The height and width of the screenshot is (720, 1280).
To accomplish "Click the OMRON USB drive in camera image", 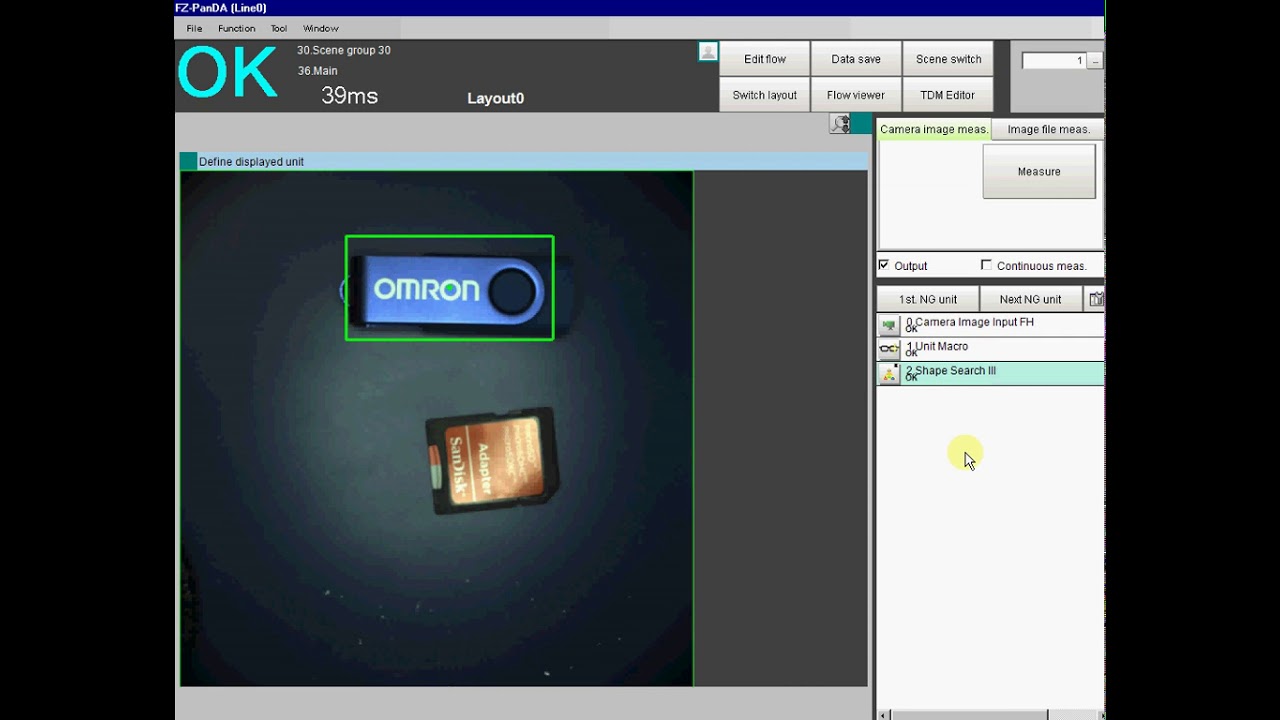I will coord(450,289).
